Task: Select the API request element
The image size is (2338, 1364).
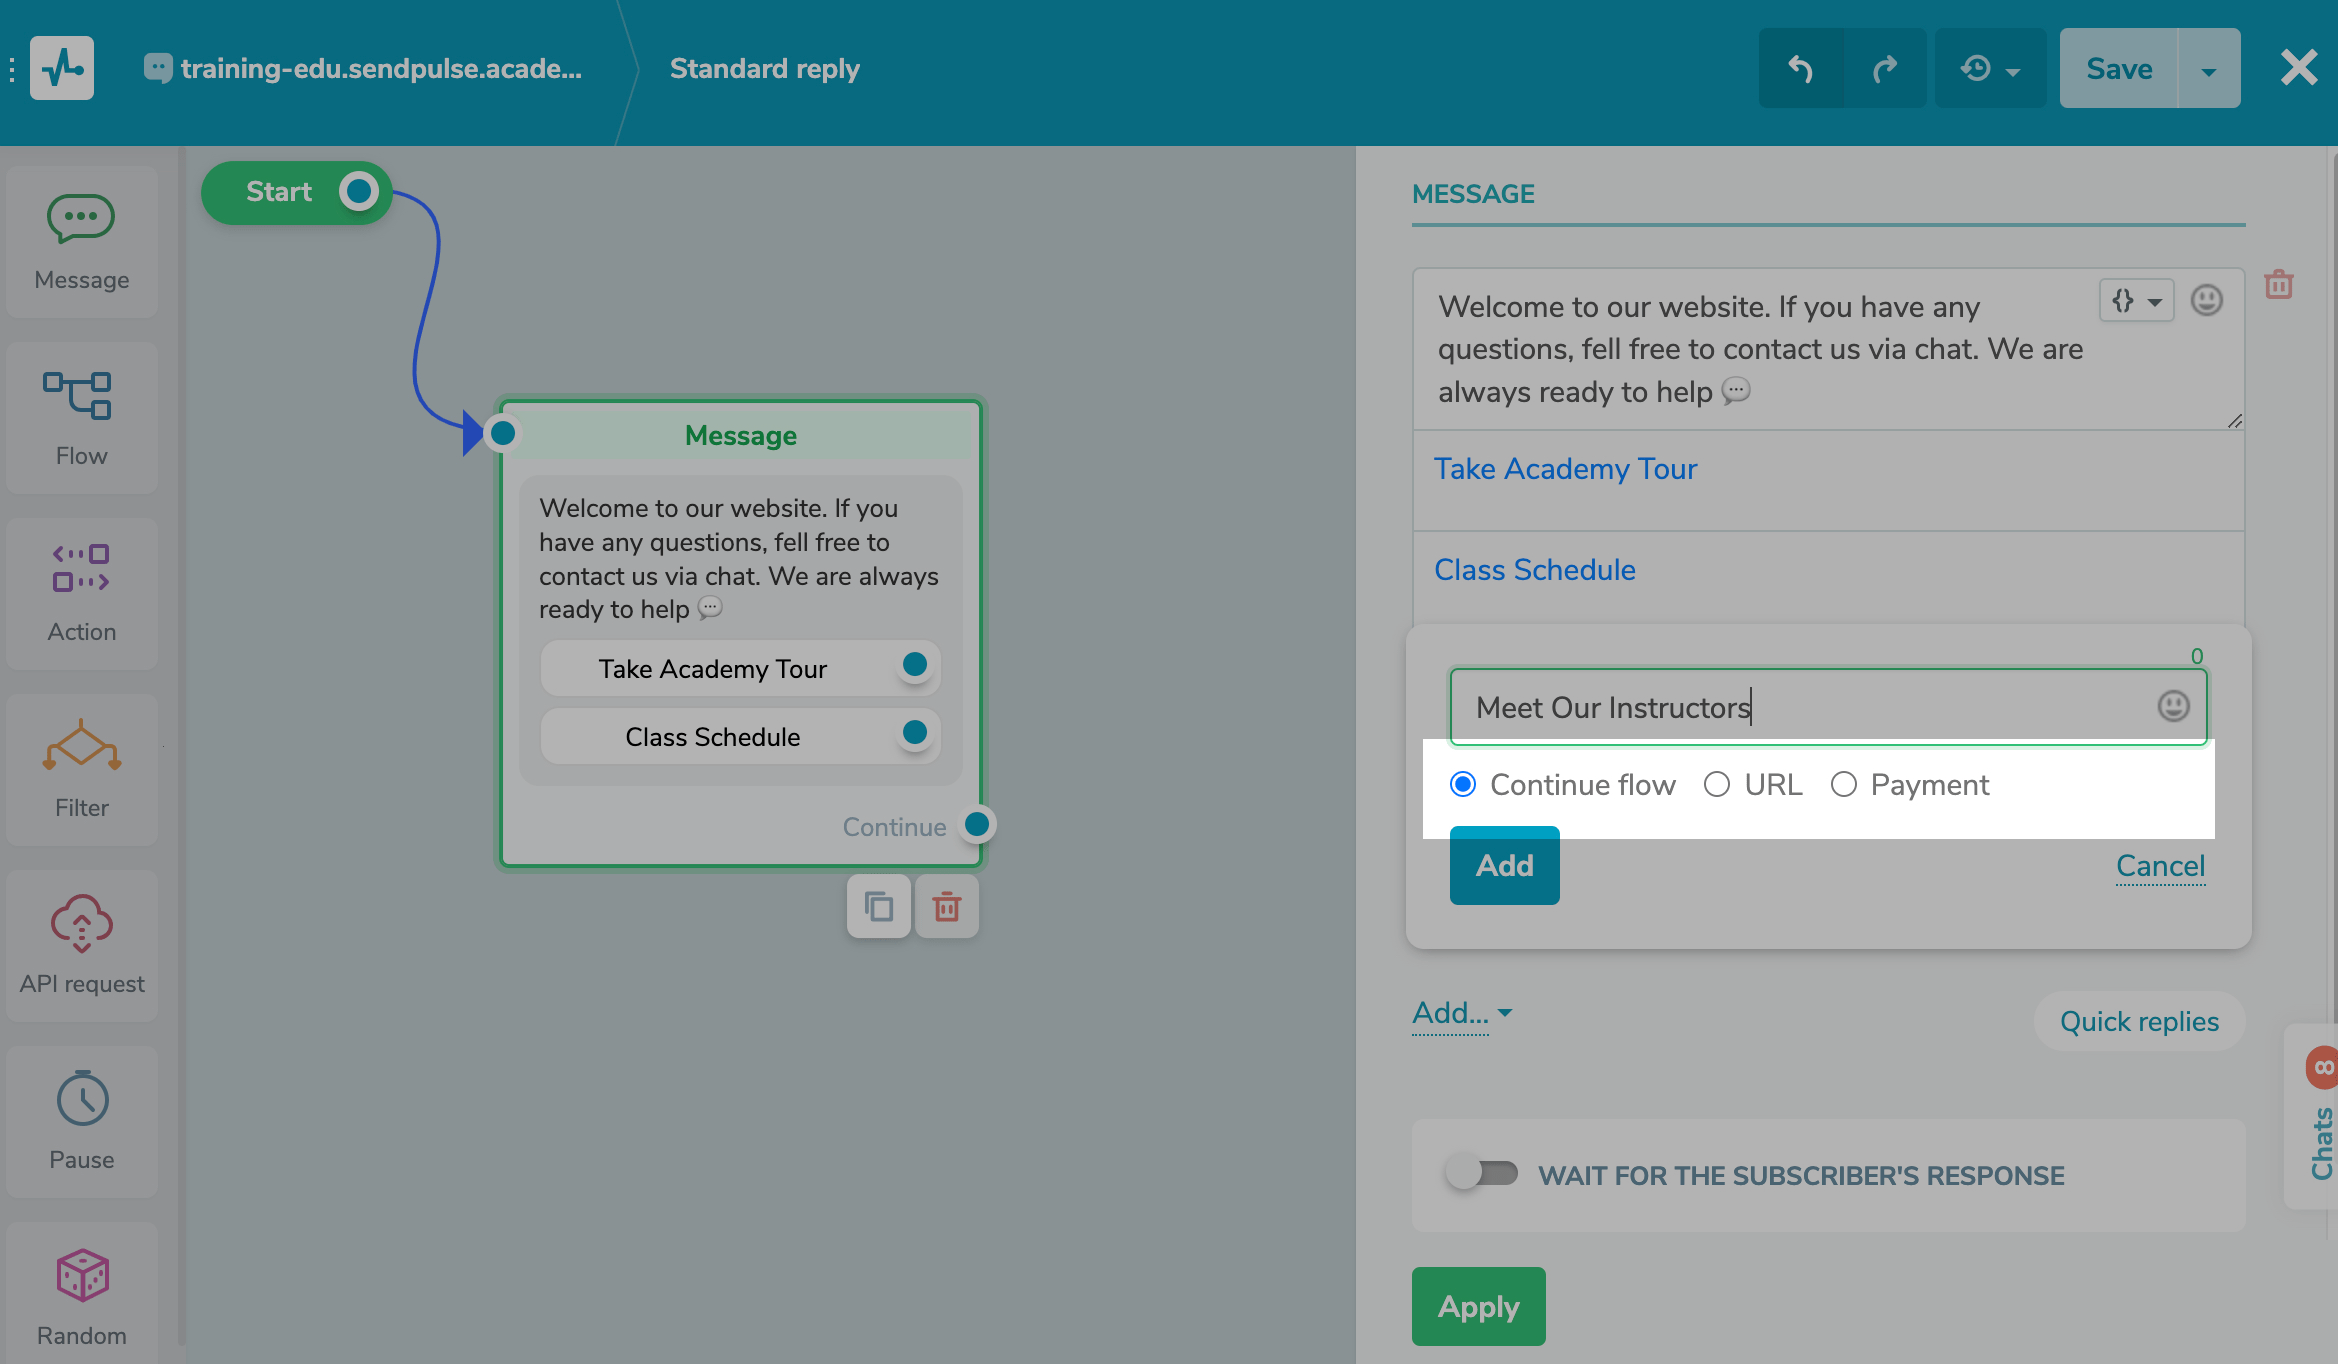Action: click(80, 944)
